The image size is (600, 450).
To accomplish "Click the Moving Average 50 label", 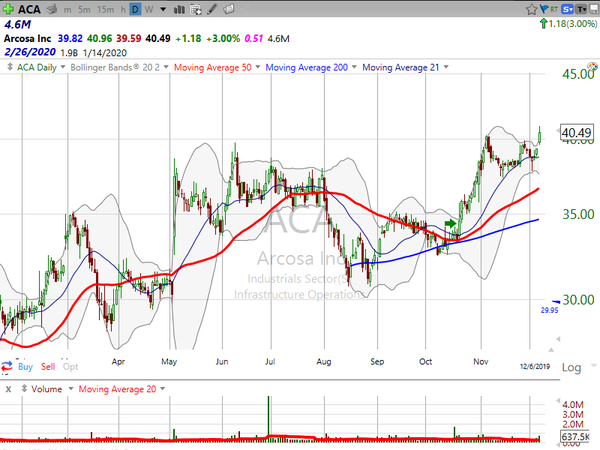I will (x=213, y=67).
